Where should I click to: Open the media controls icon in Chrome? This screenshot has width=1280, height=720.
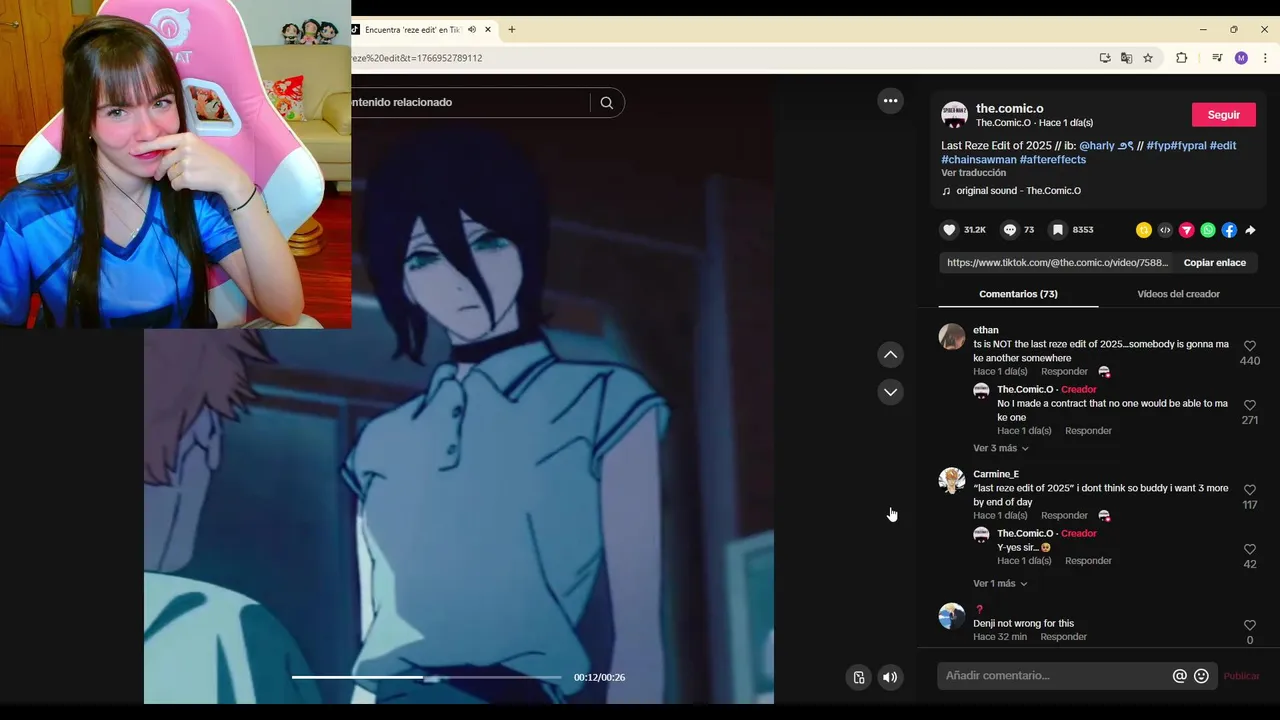pos(1217,58)
